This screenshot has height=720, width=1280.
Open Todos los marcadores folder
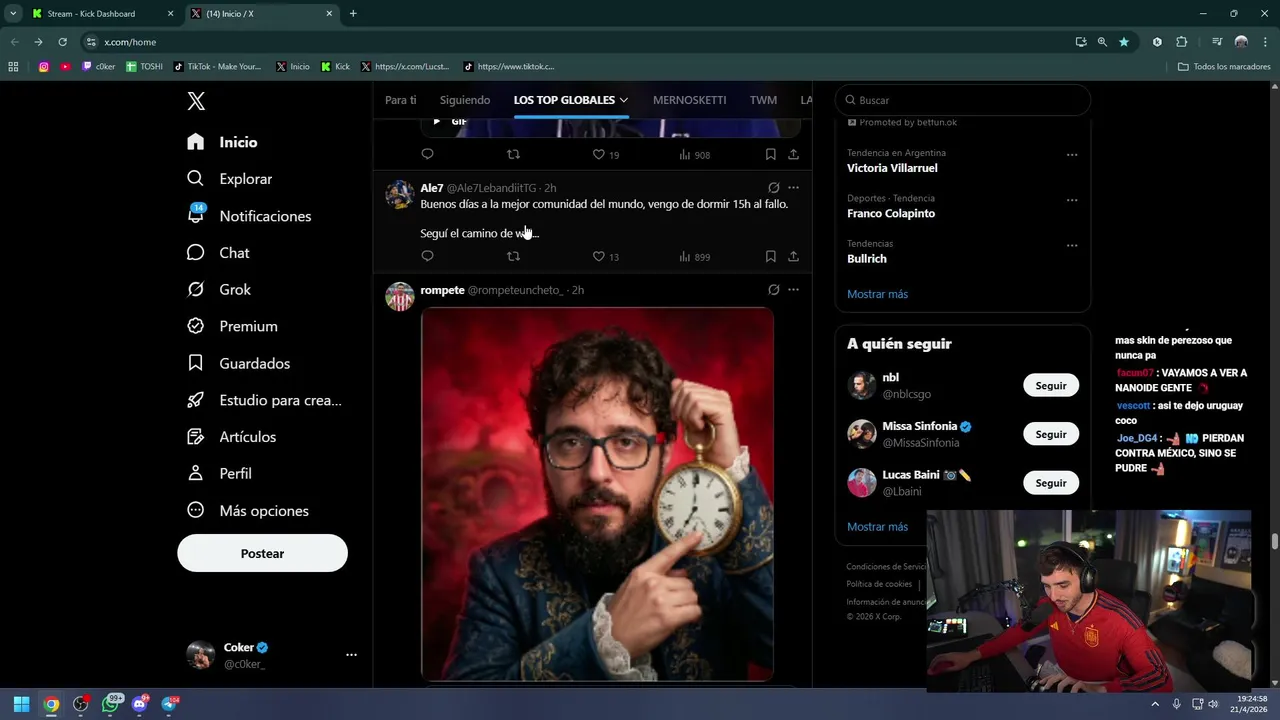click(x=1224, y=67)
